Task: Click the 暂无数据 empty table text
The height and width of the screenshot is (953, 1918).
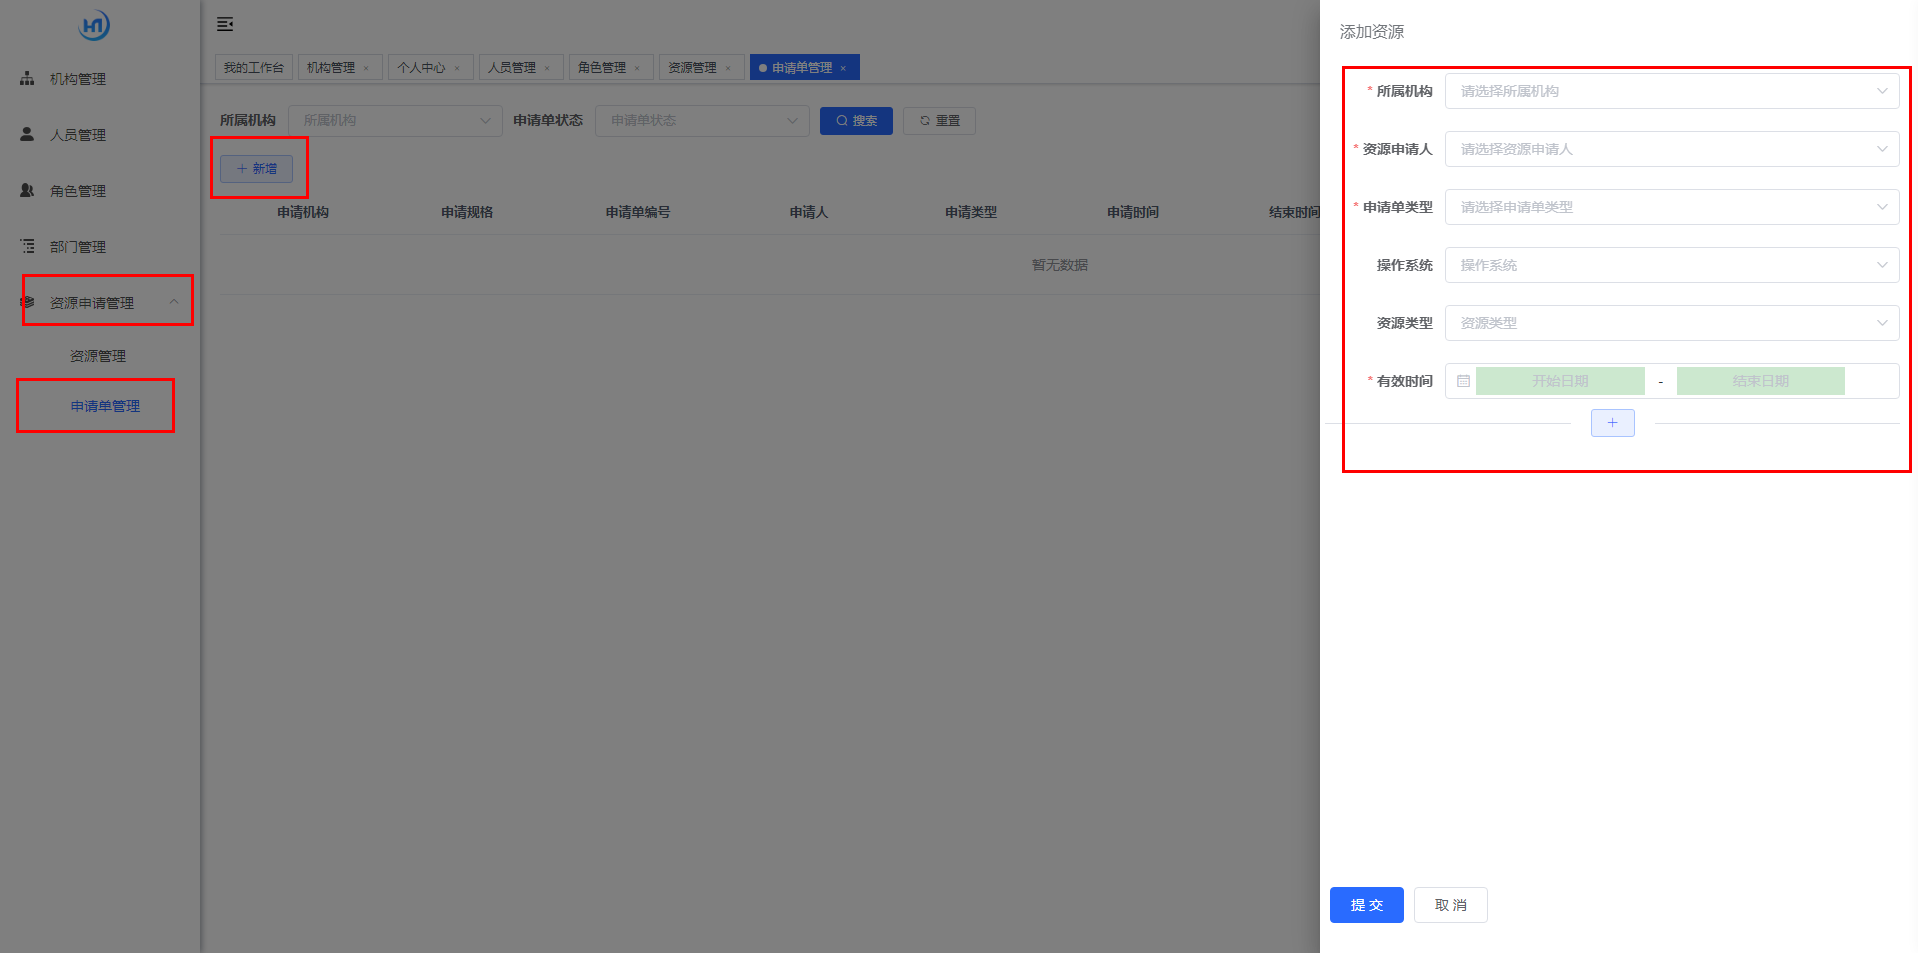Action: point(1060,265)
